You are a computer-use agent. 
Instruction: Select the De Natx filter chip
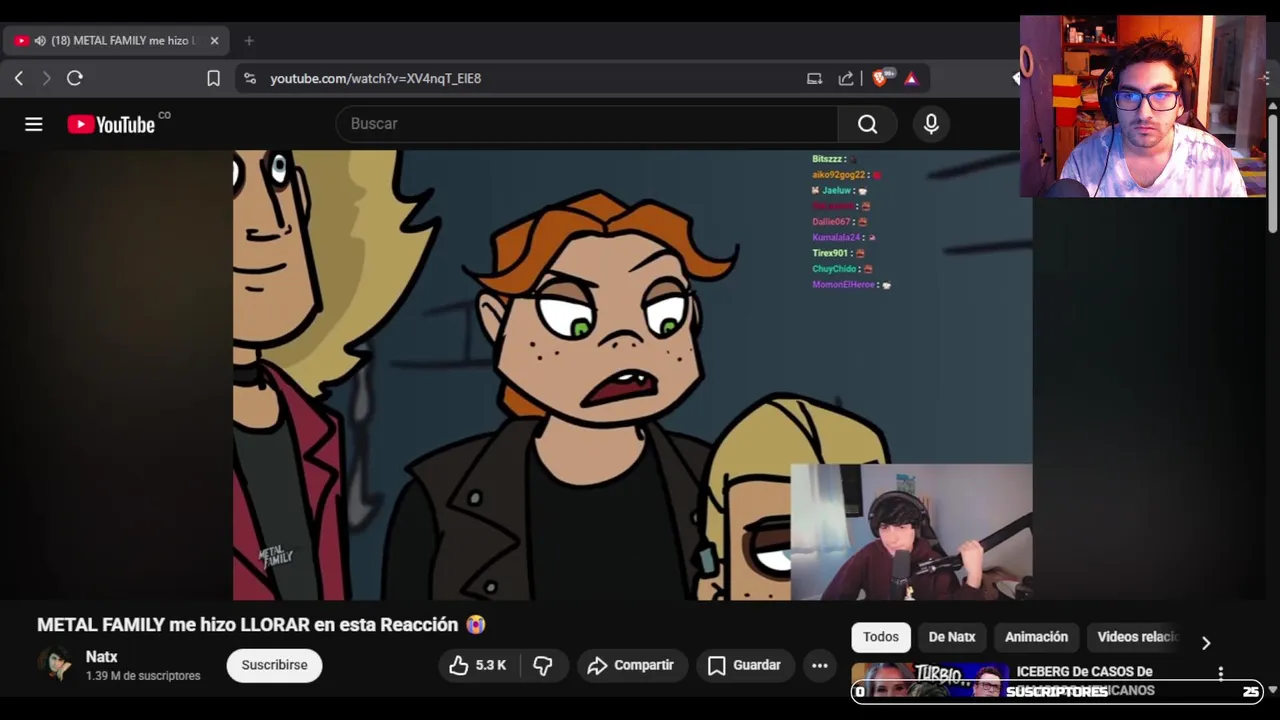pyautogui.click(x=952, y=637)
